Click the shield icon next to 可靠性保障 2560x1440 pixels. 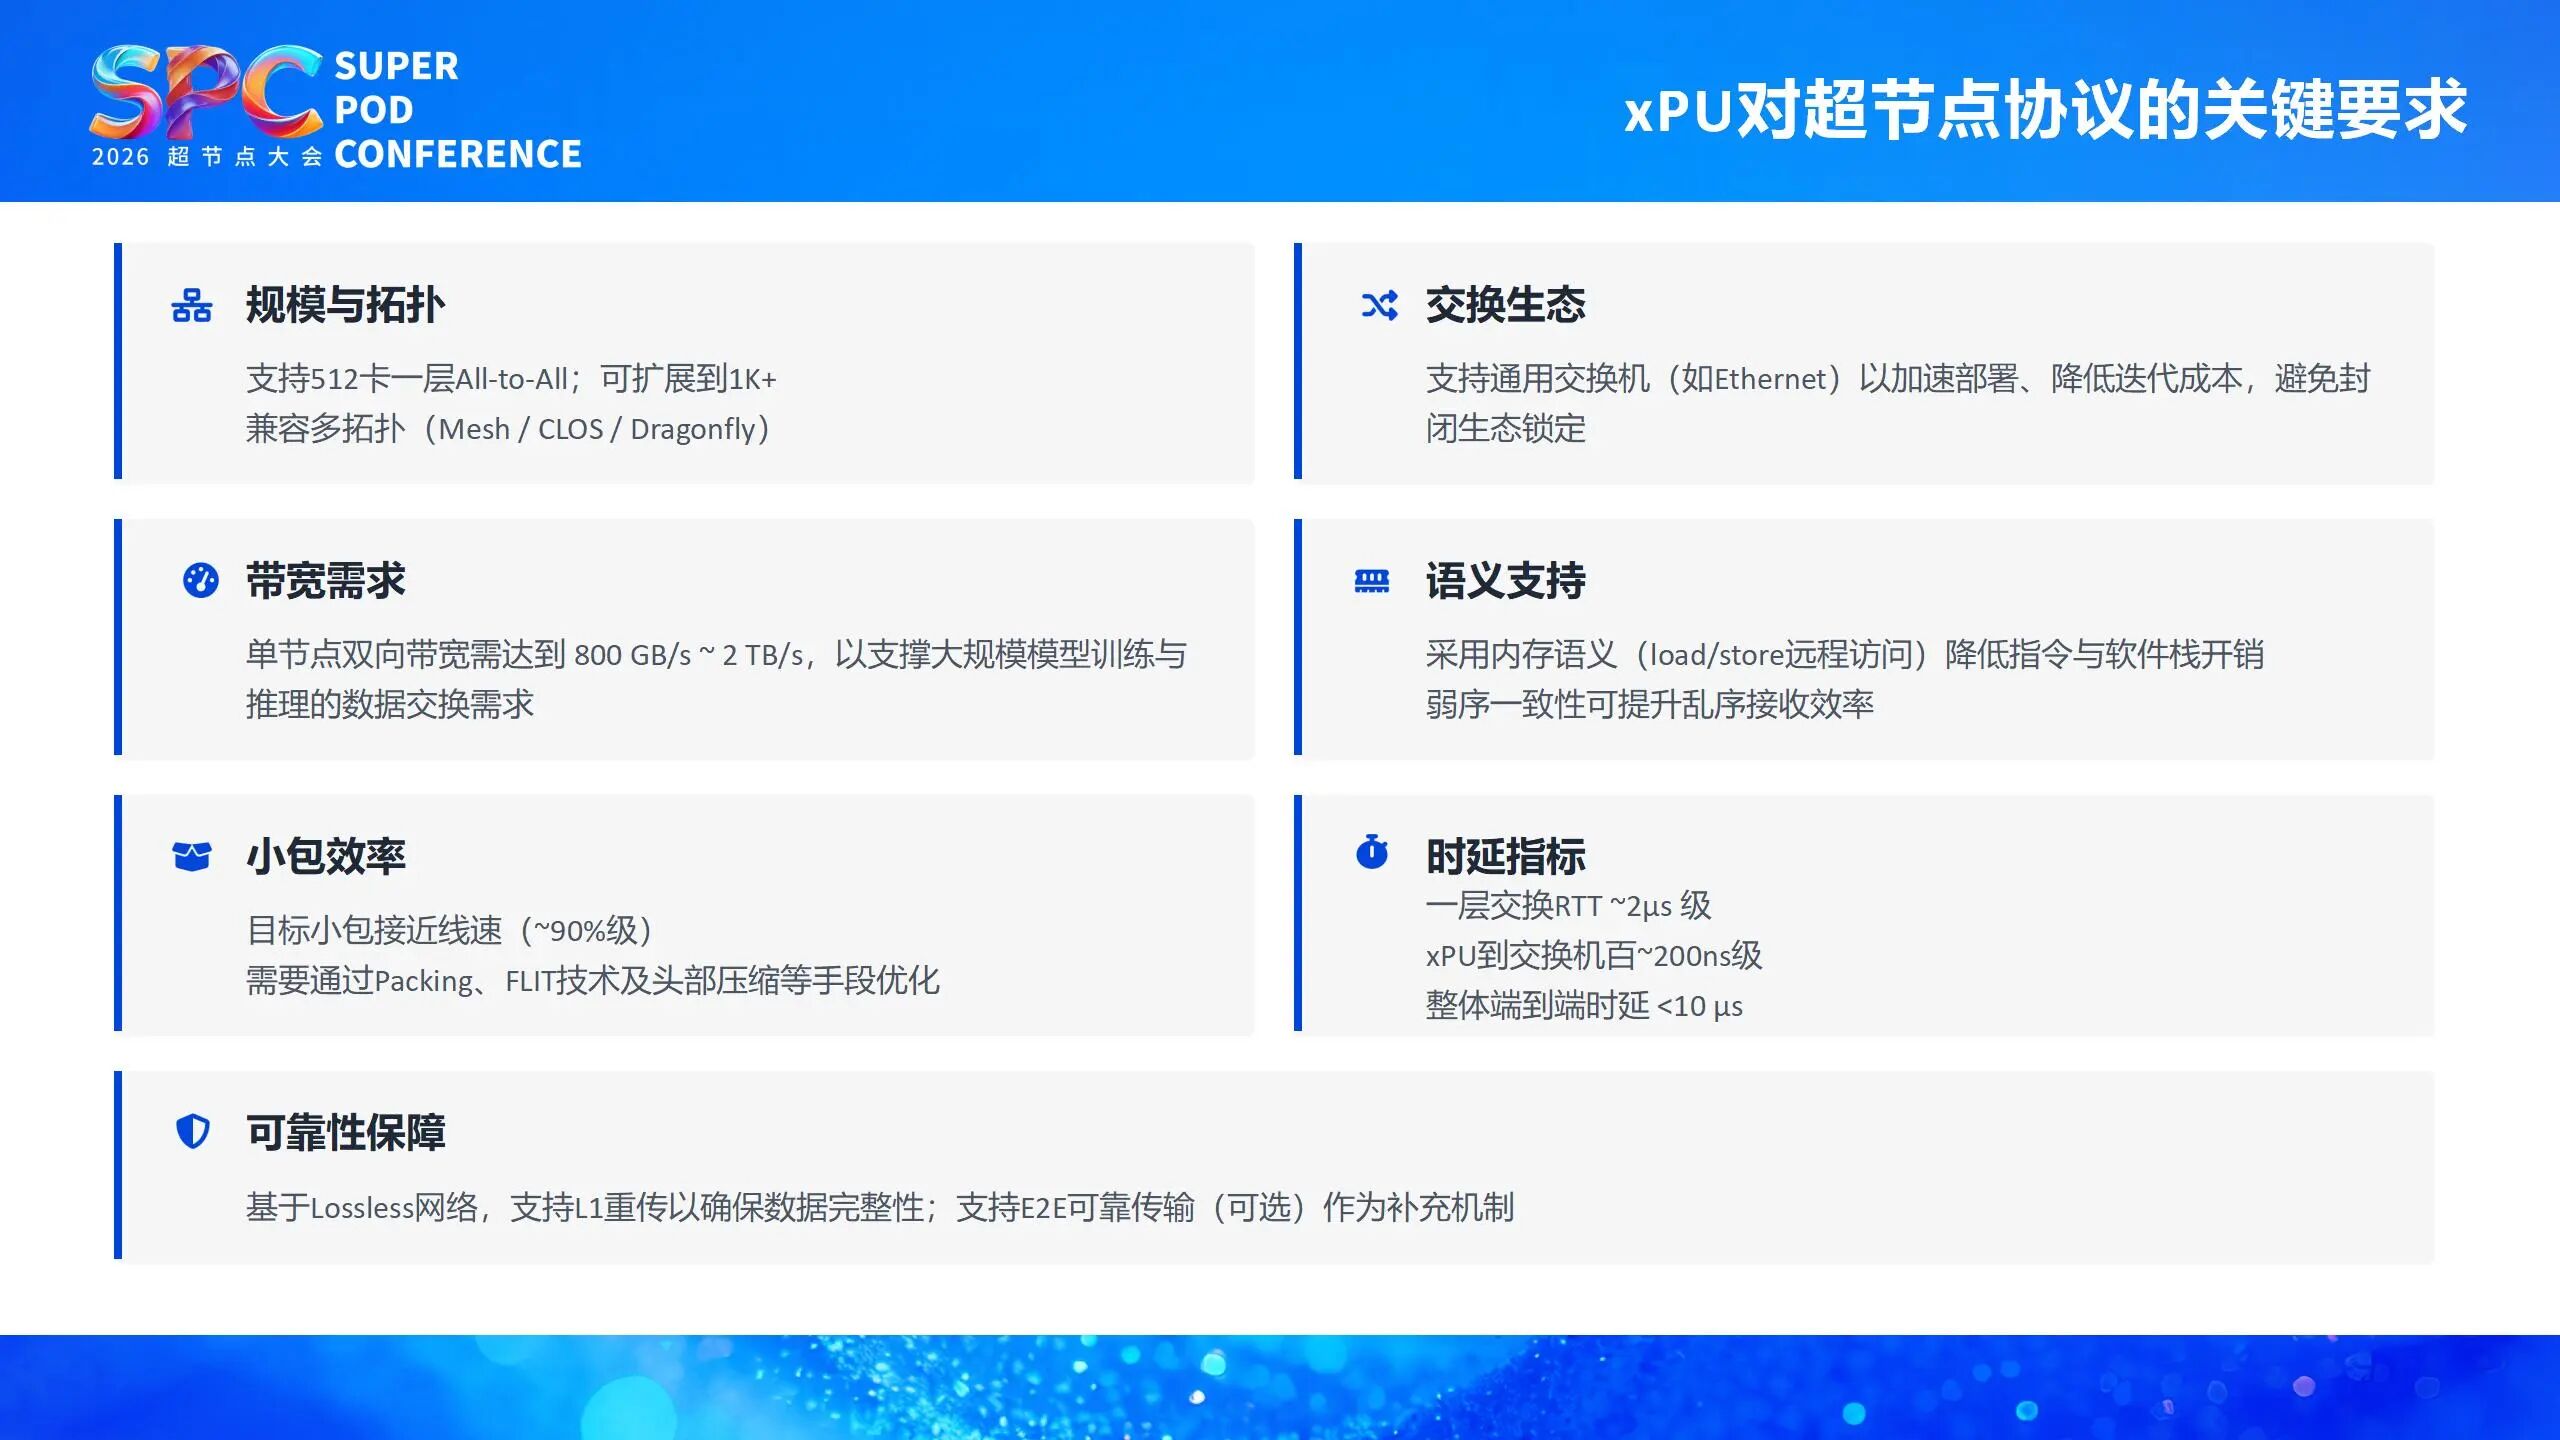[x=195, y=1130]
